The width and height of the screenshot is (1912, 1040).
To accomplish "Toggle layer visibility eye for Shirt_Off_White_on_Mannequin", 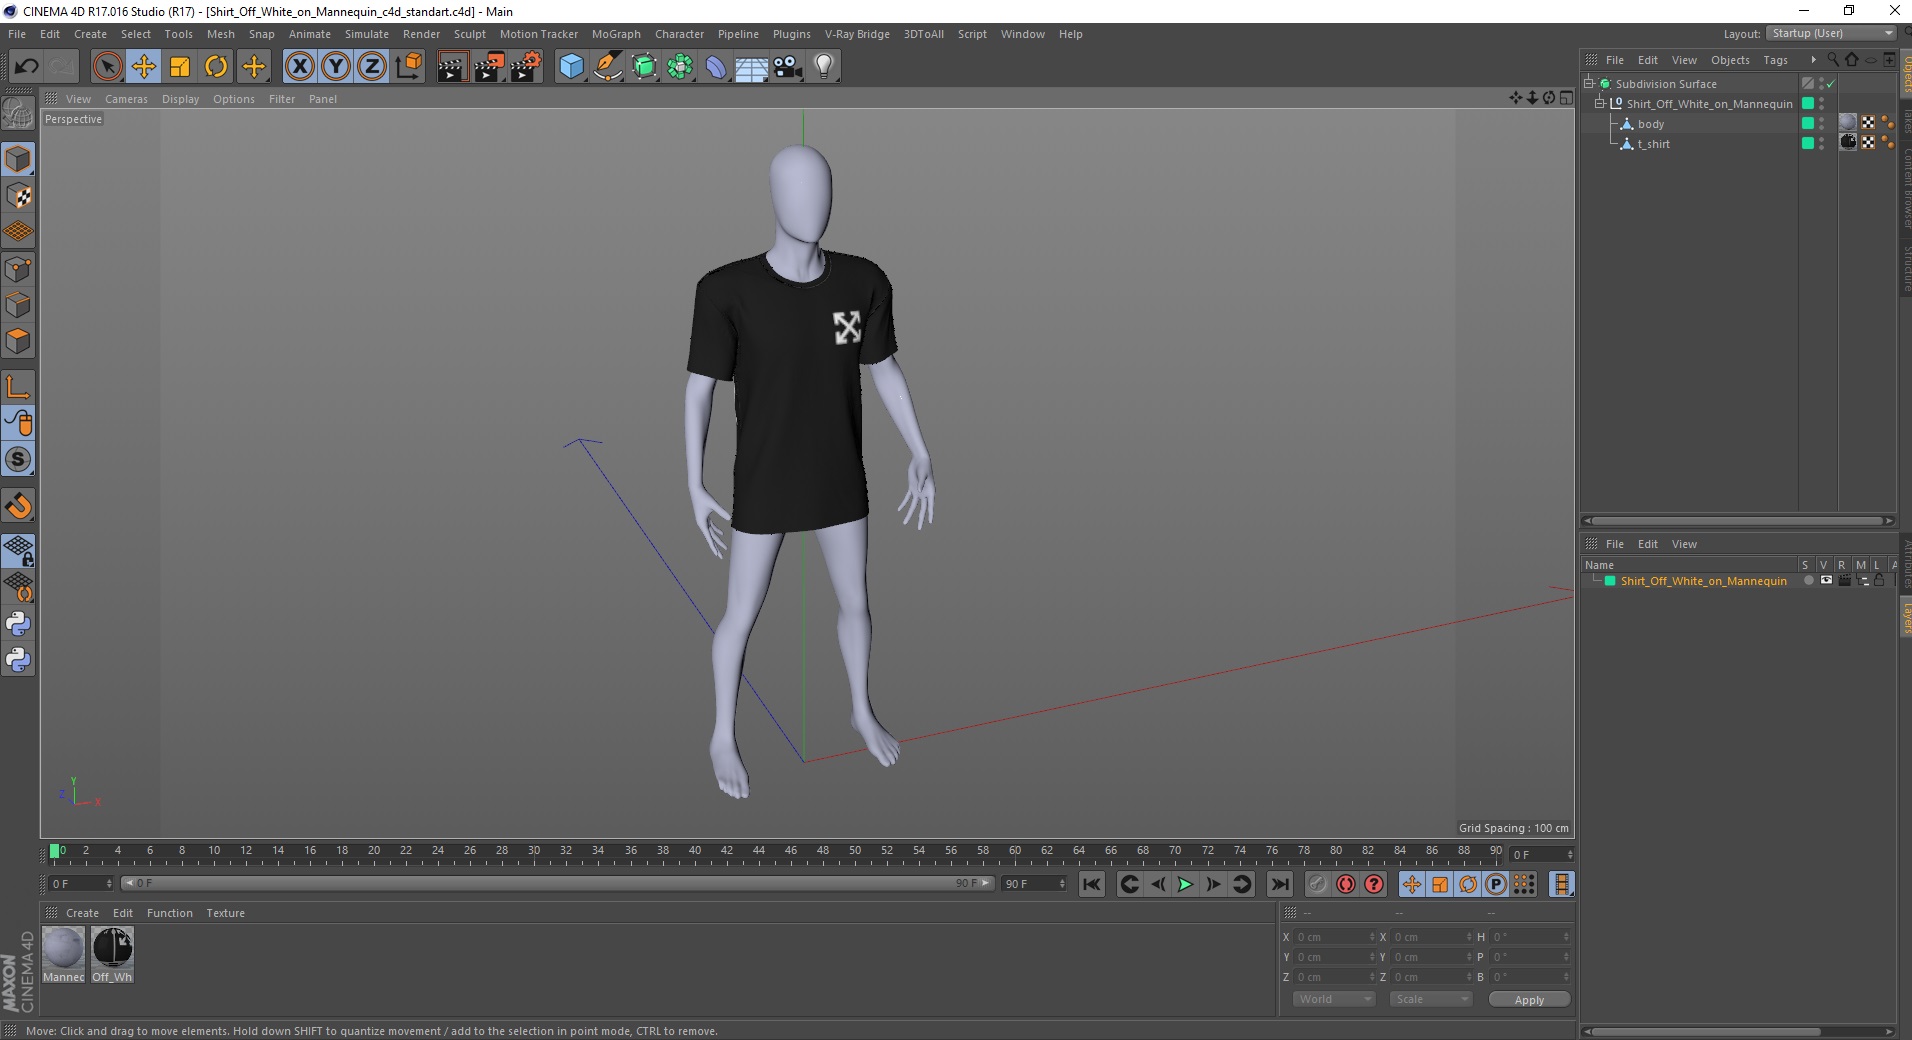I will point(1826,581).
